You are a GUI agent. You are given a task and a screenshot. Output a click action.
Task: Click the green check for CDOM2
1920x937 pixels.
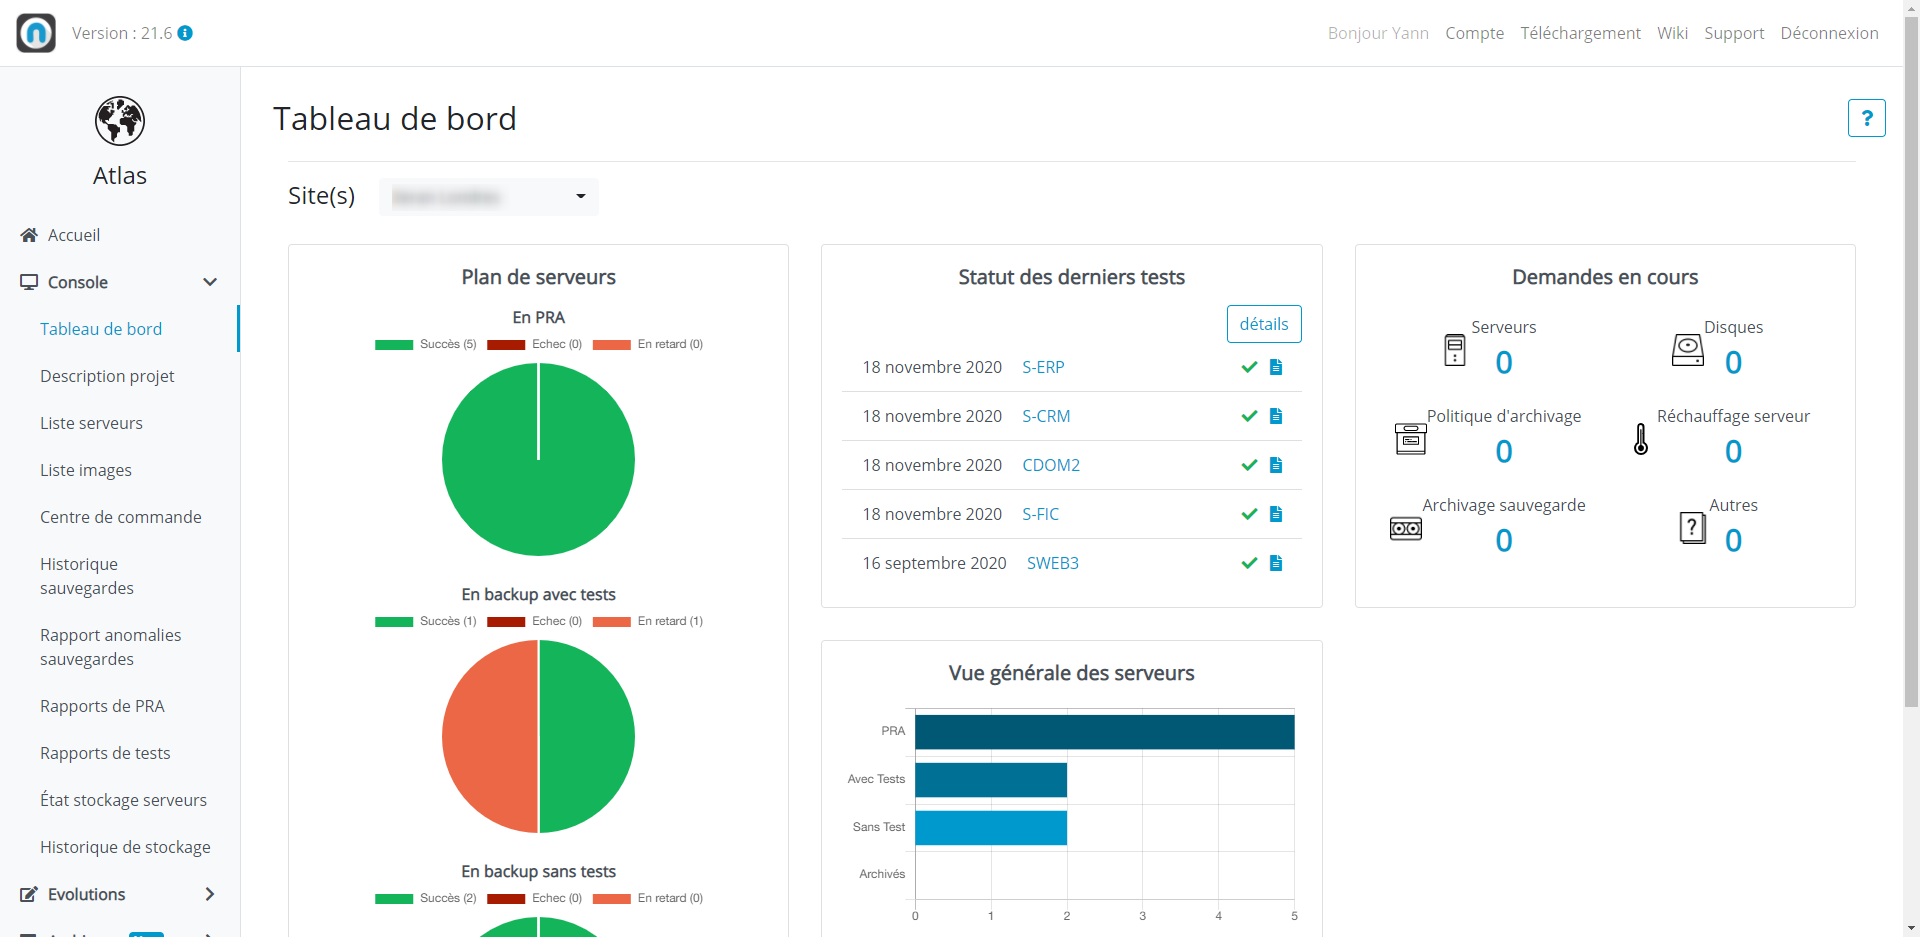pyautogui.click(x=1249, y=465)
